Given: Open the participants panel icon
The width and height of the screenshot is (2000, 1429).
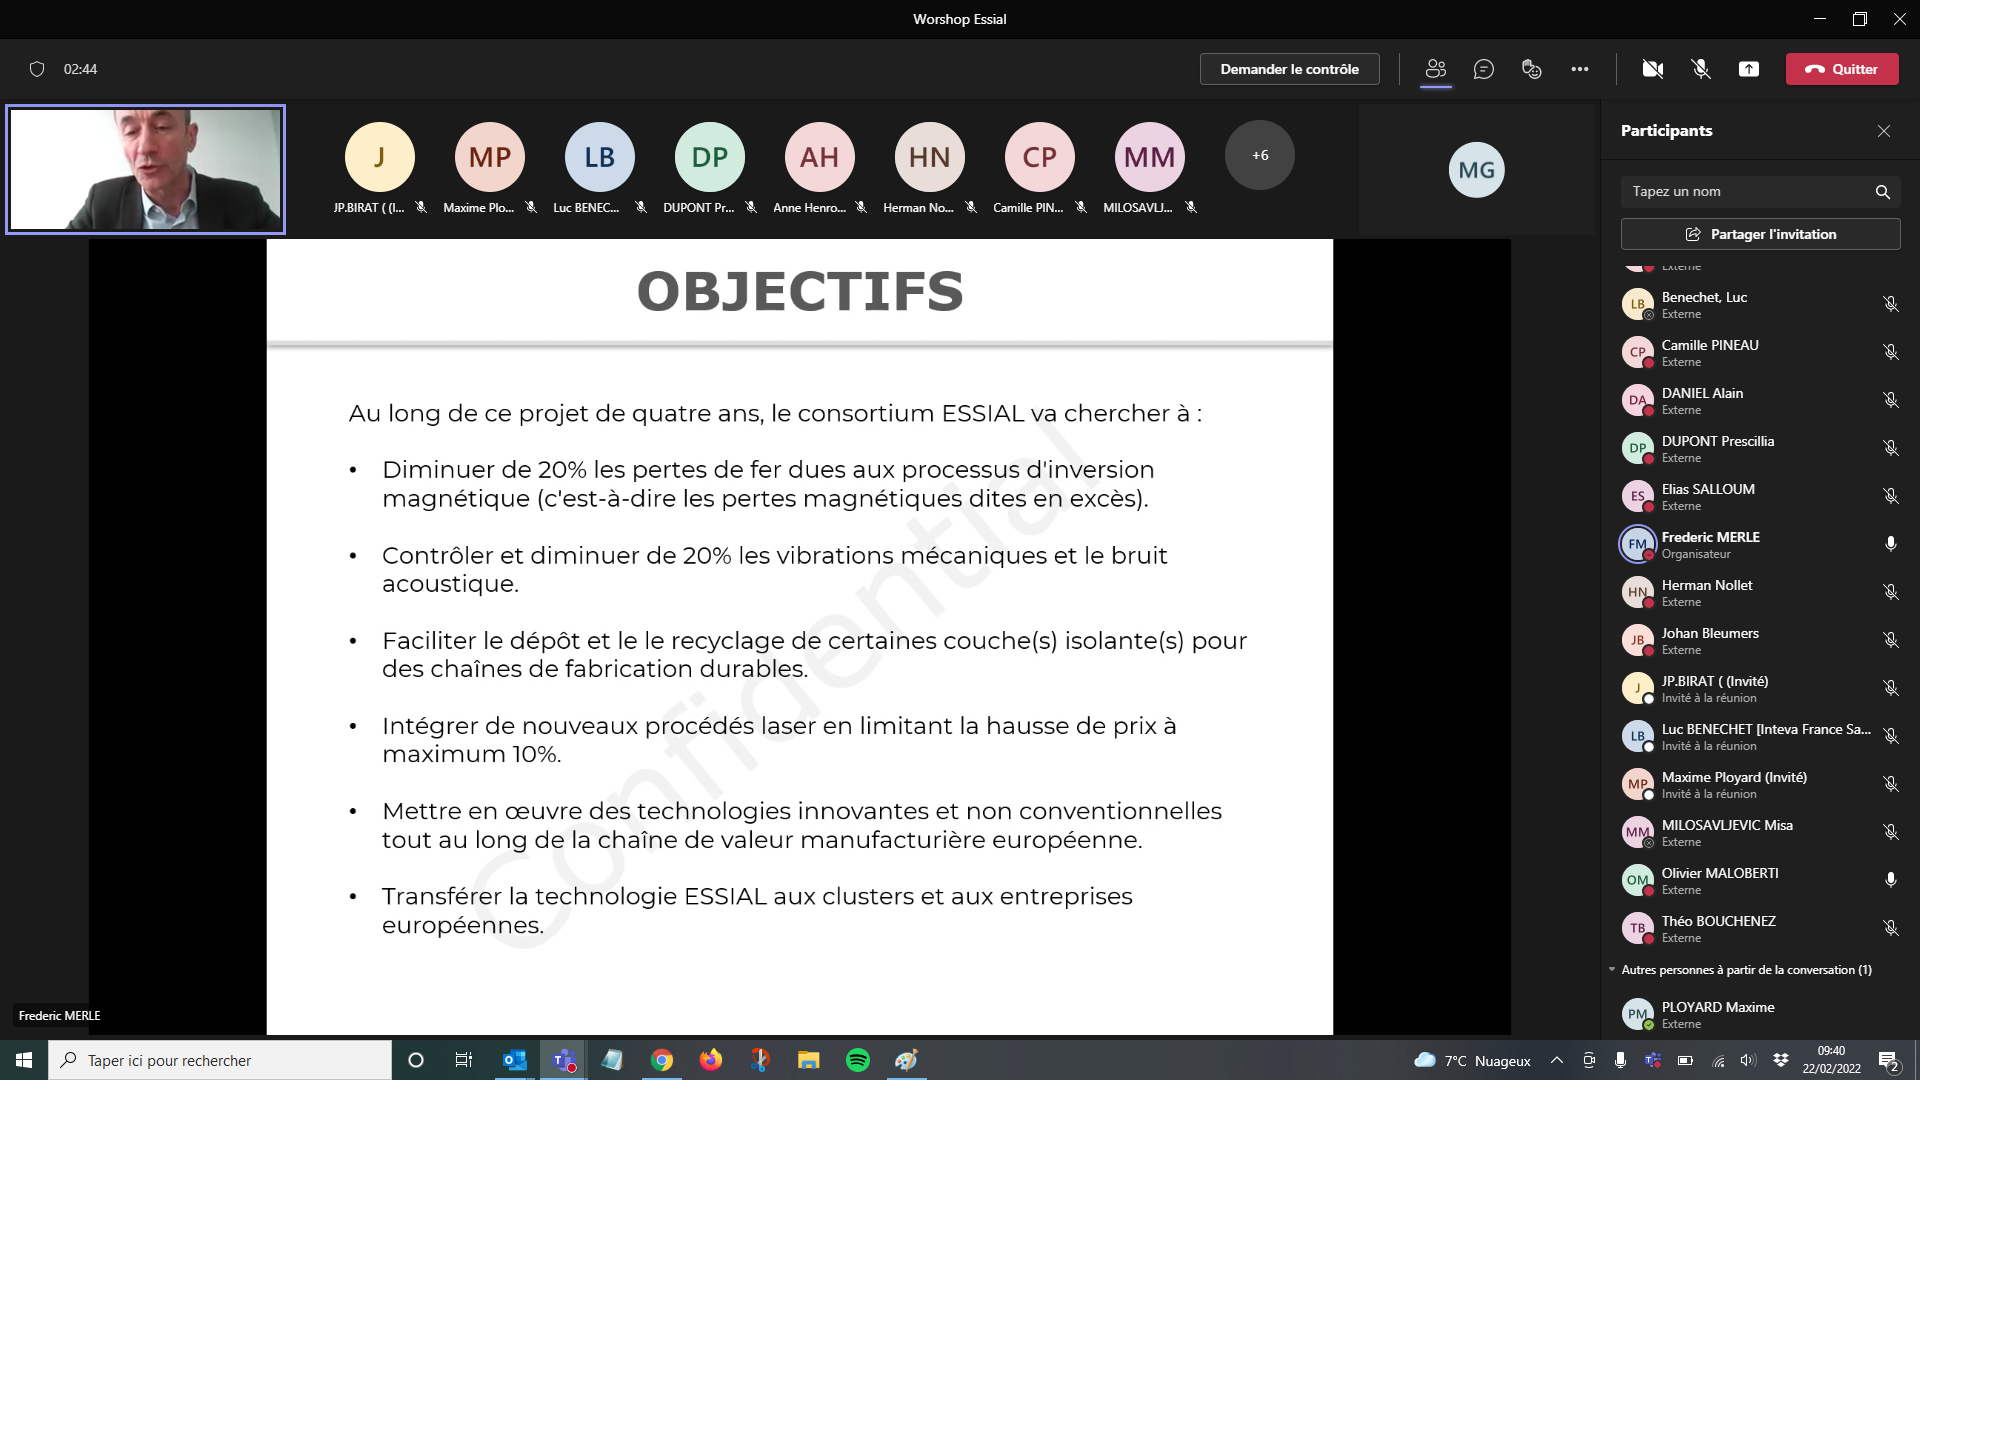Looking at the screenshot, I should tap(1436, 69).
